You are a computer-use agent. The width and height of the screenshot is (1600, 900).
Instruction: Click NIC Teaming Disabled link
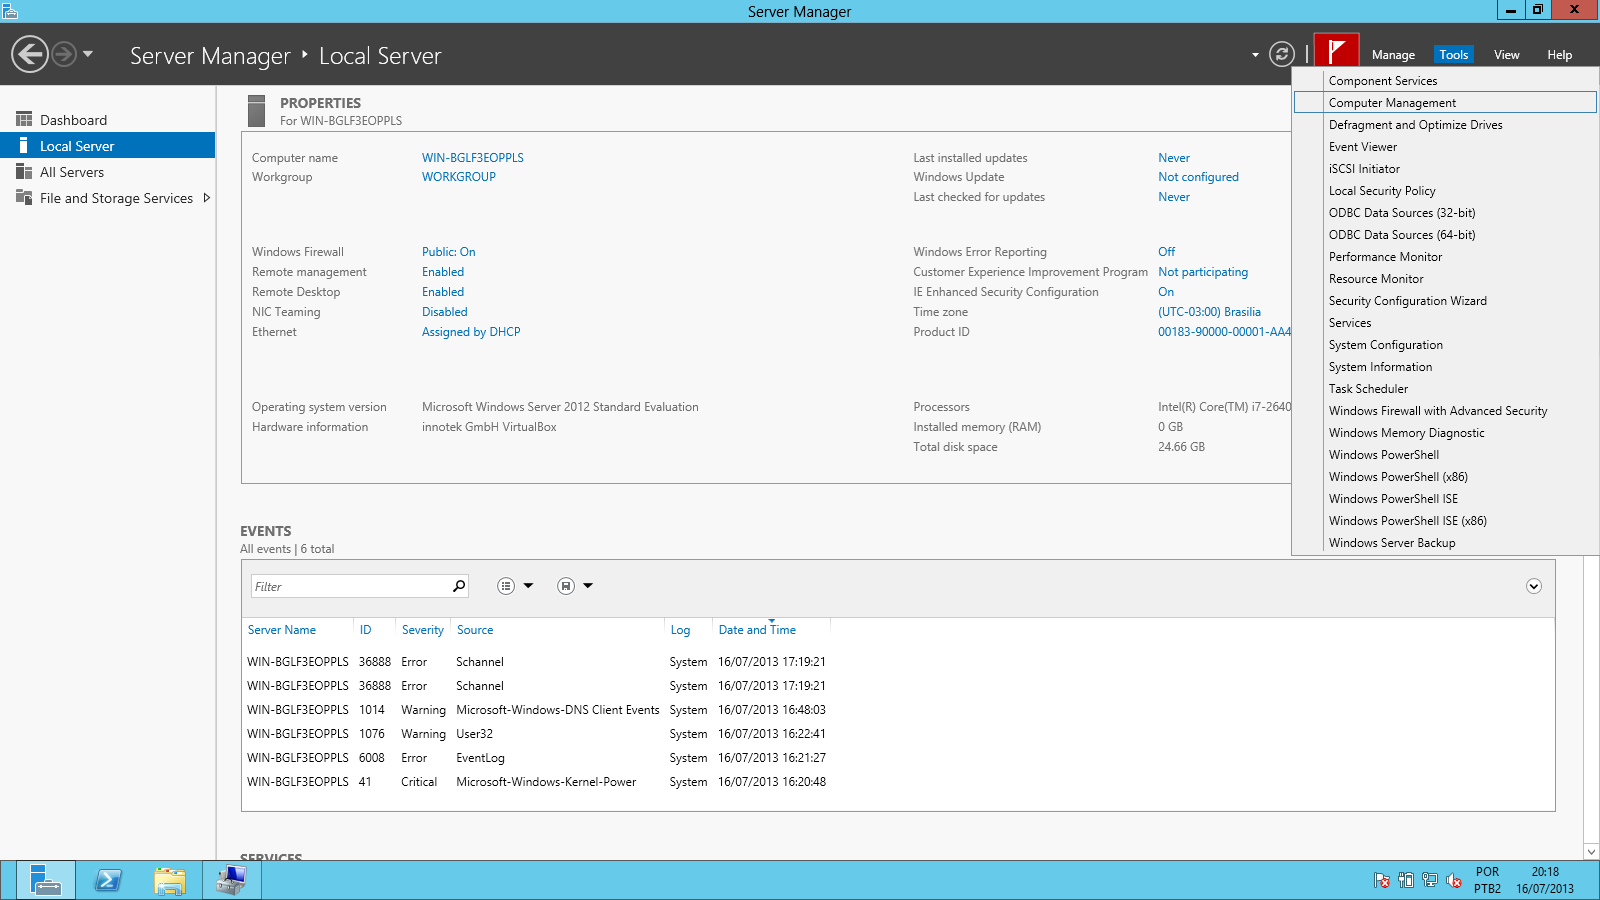pos(445,312)
